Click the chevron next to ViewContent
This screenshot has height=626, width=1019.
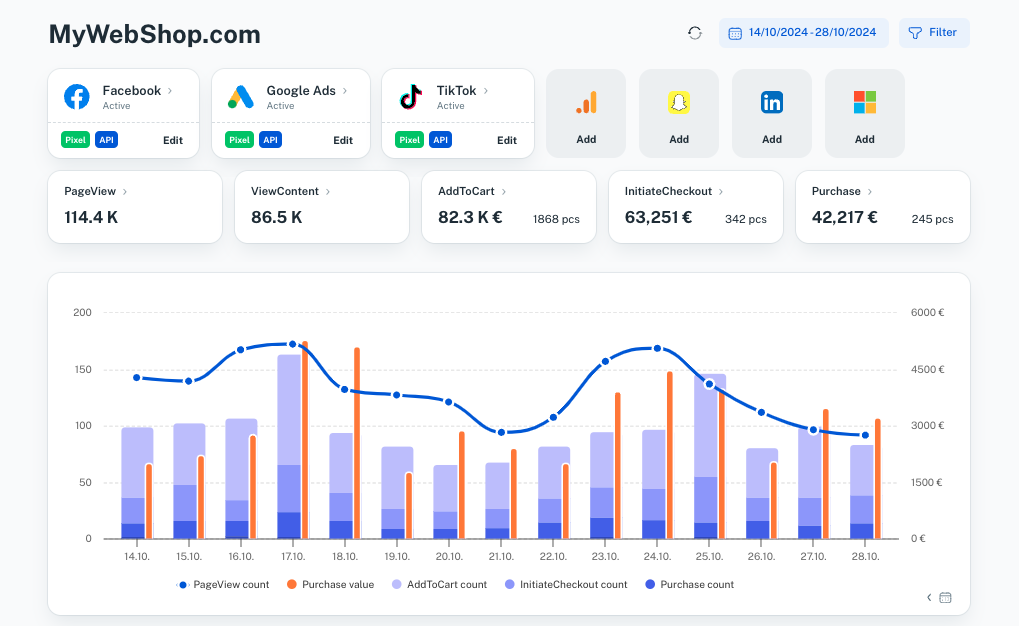[328, 192]
